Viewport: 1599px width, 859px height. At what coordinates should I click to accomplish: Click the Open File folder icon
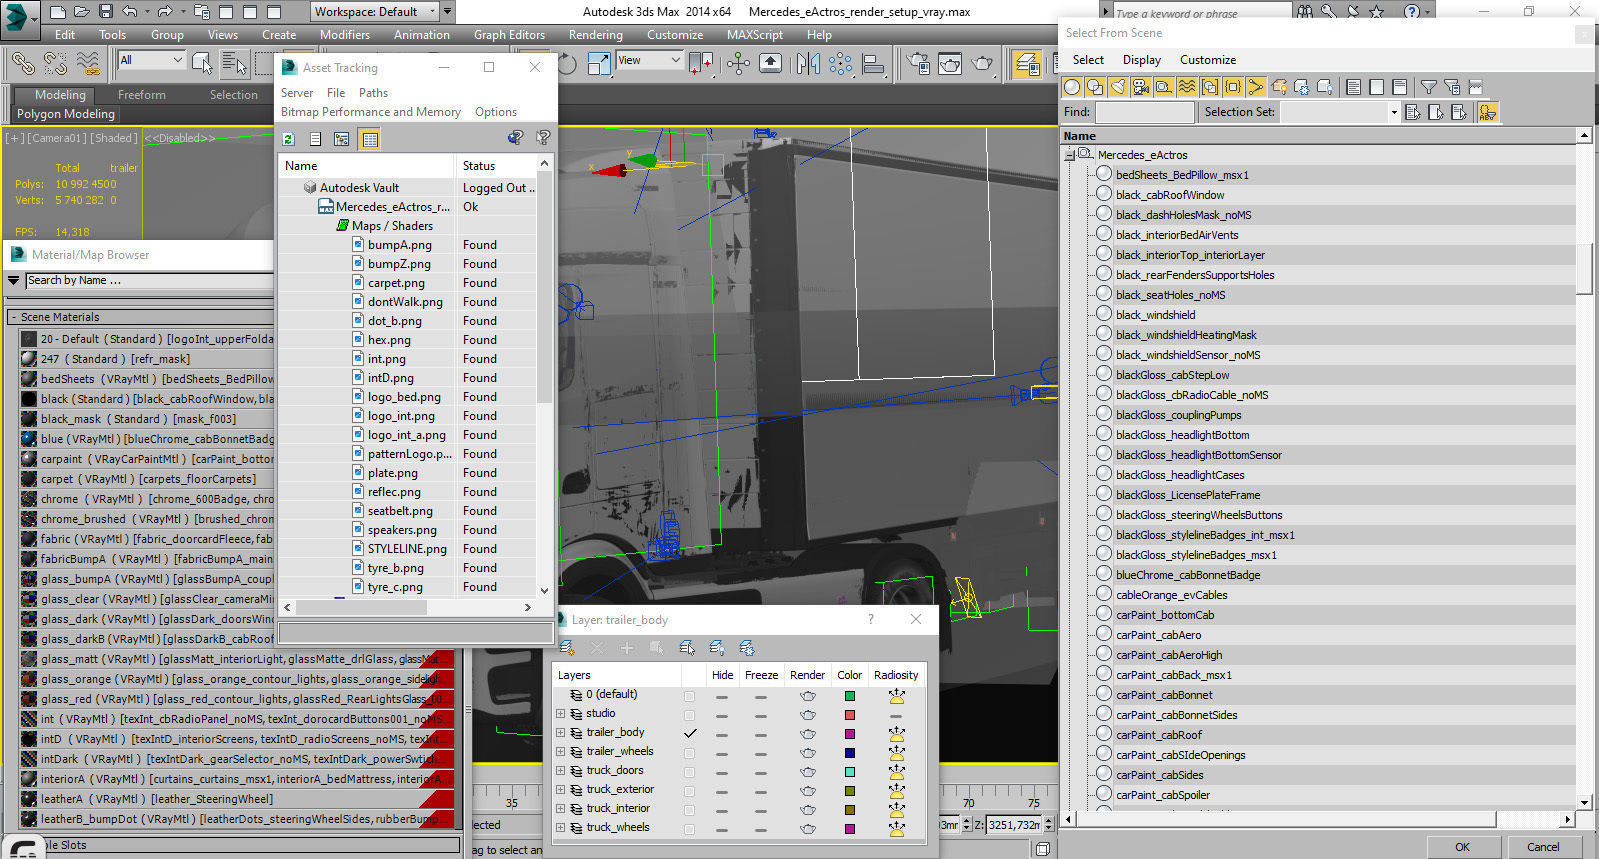point(82,12)
